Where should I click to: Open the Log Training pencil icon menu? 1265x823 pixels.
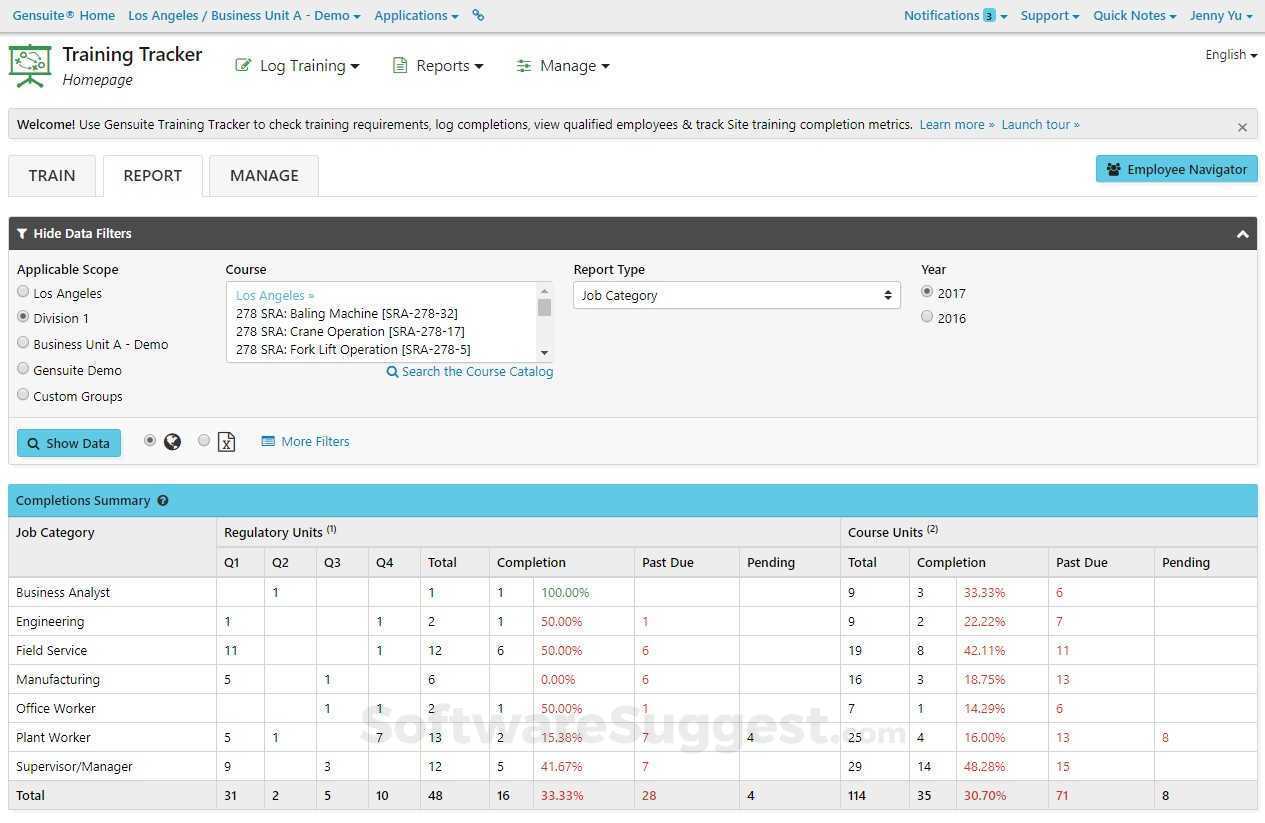(244, 64)
